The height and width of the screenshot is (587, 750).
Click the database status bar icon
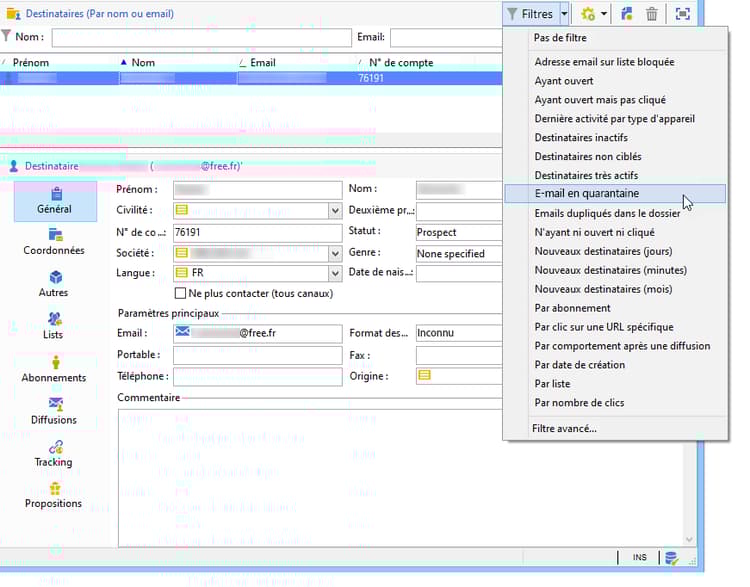point(671,558)
